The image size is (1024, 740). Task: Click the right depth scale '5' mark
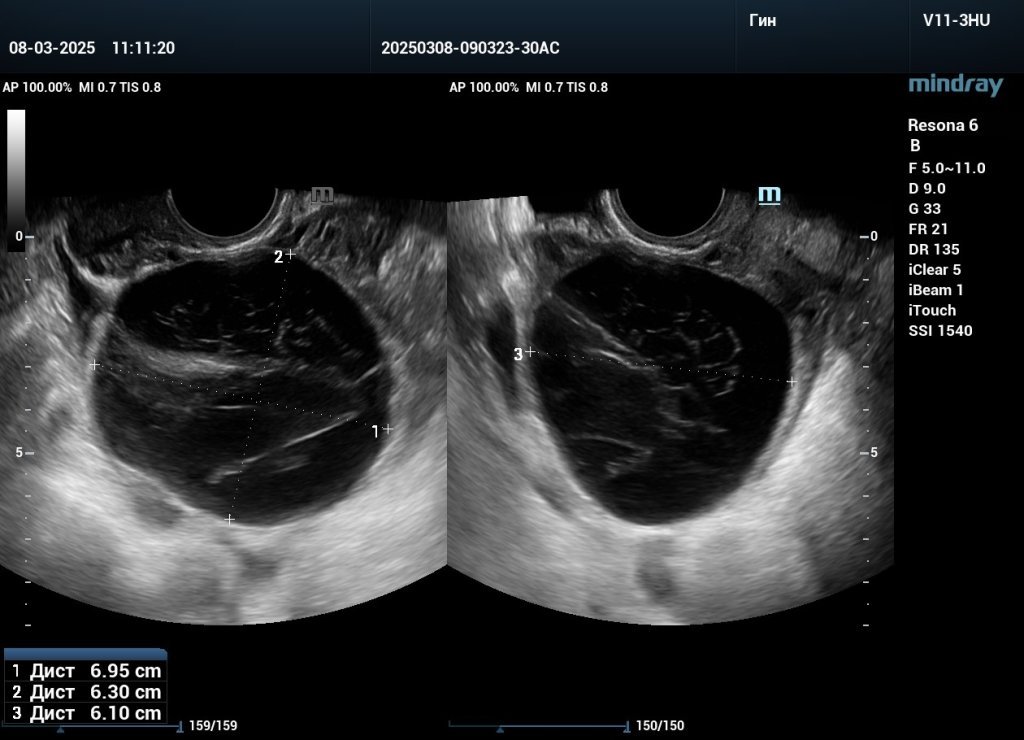pyautogui.click(x=874, y=453)
